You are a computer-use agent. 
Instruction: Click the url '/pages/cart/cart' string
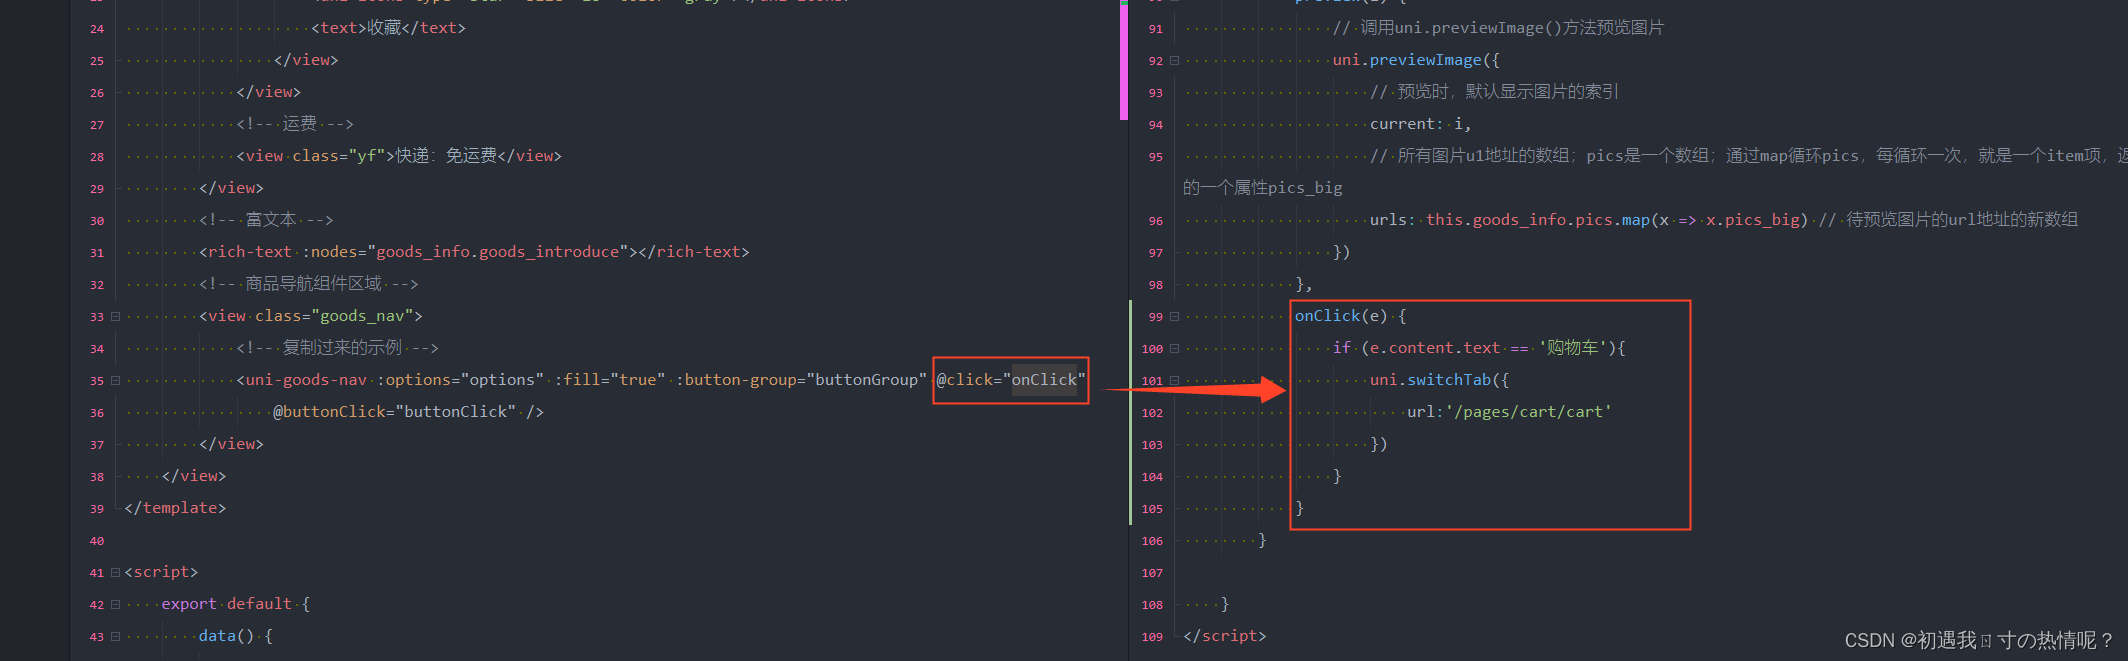pyautogui.click(x=1528, y=412)
